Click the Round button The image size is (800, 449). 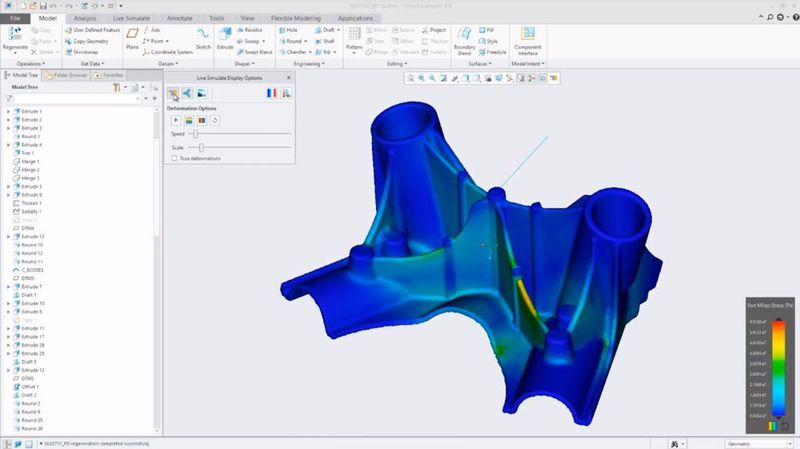(293, 41)
